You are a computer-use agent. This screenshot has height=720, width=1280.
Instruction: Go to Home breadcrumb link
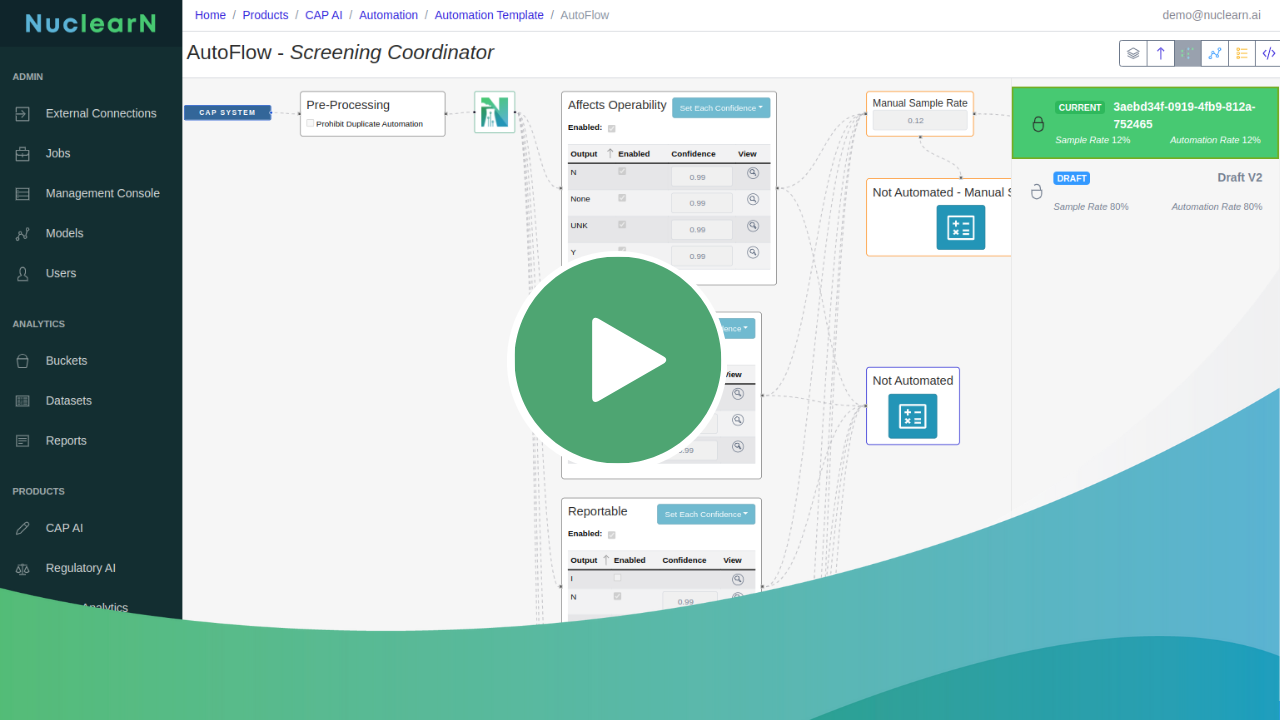(x=210, y=15)
